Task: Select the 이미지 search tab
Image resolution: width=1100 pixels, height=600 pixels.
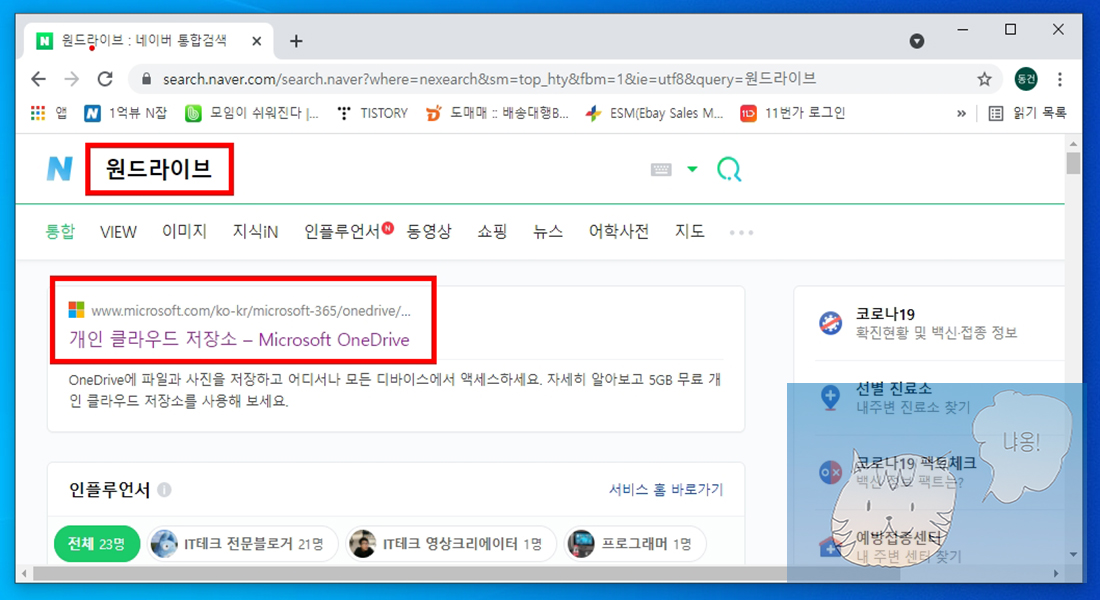Action: click(184, 232)
